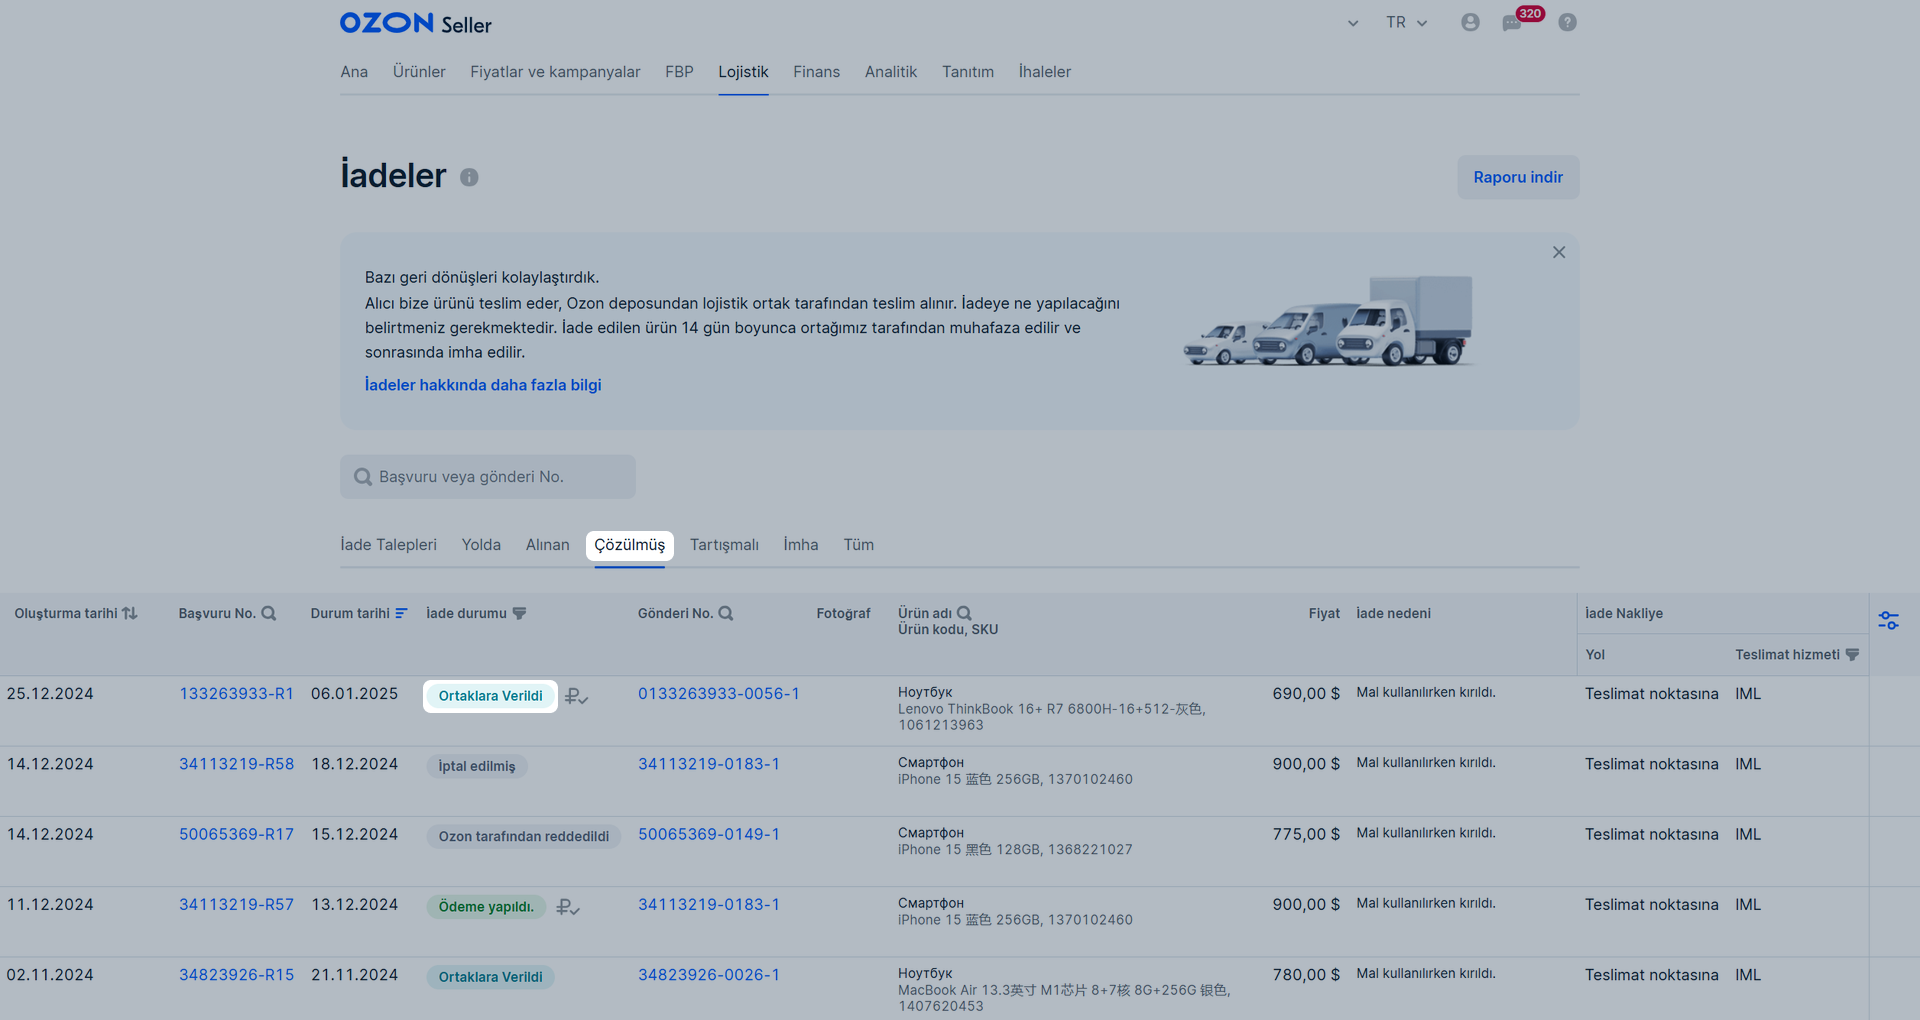1920x1020 pixels.
Task: Expand the TR language dropdown
Action: 1407,22
